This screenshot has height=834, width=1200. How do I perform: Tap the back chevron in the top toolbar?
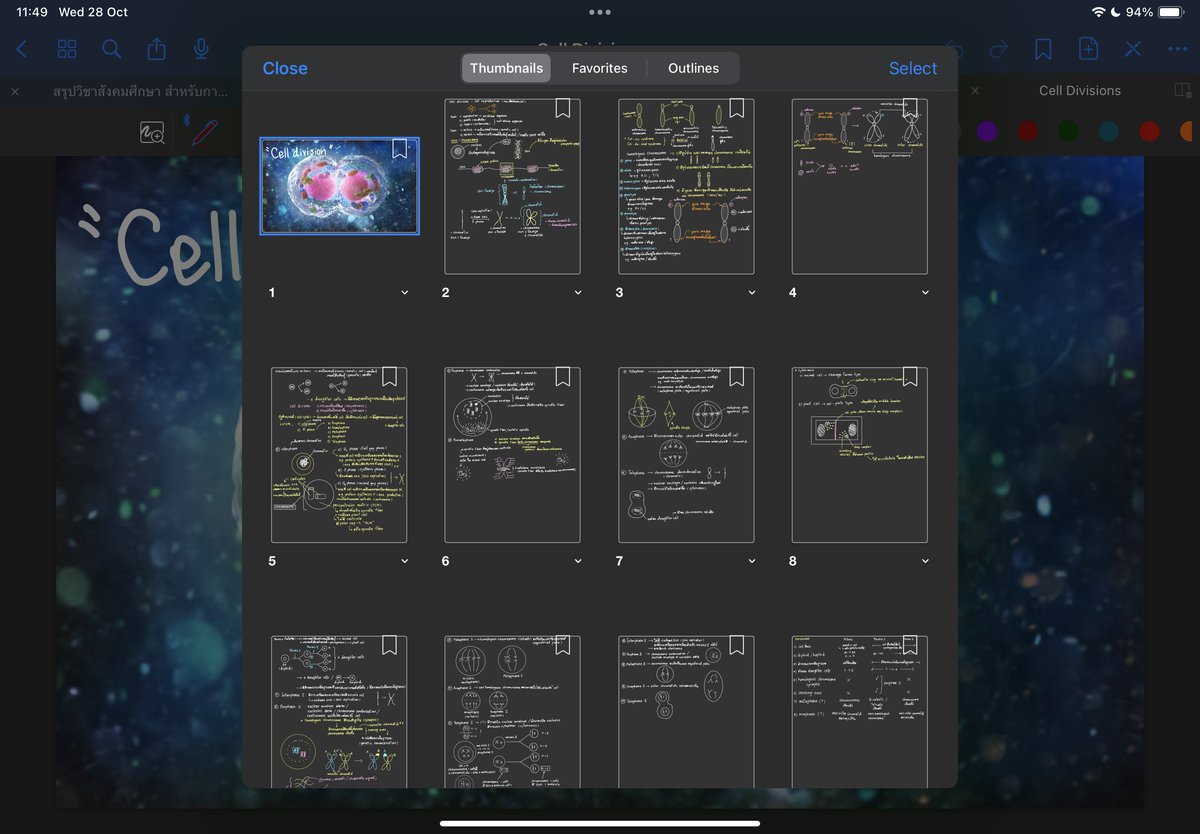coord(22,49)
